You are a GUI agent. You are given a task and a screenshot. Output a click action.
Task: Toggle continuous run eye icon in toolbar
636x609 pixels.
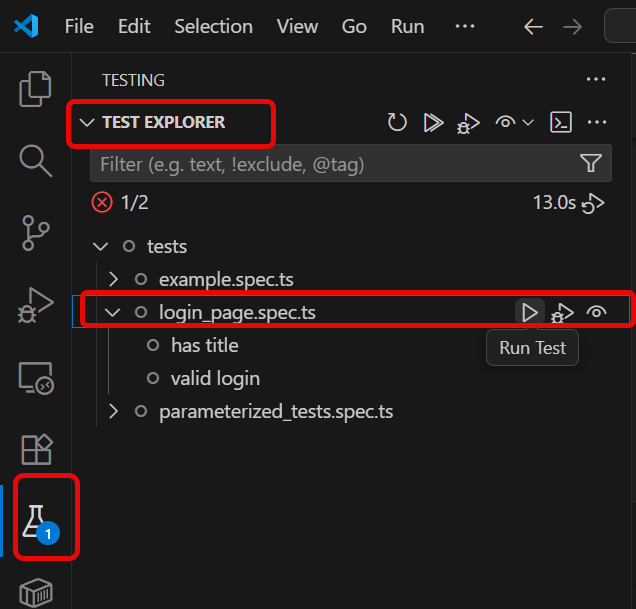click(x=506, y=122)
